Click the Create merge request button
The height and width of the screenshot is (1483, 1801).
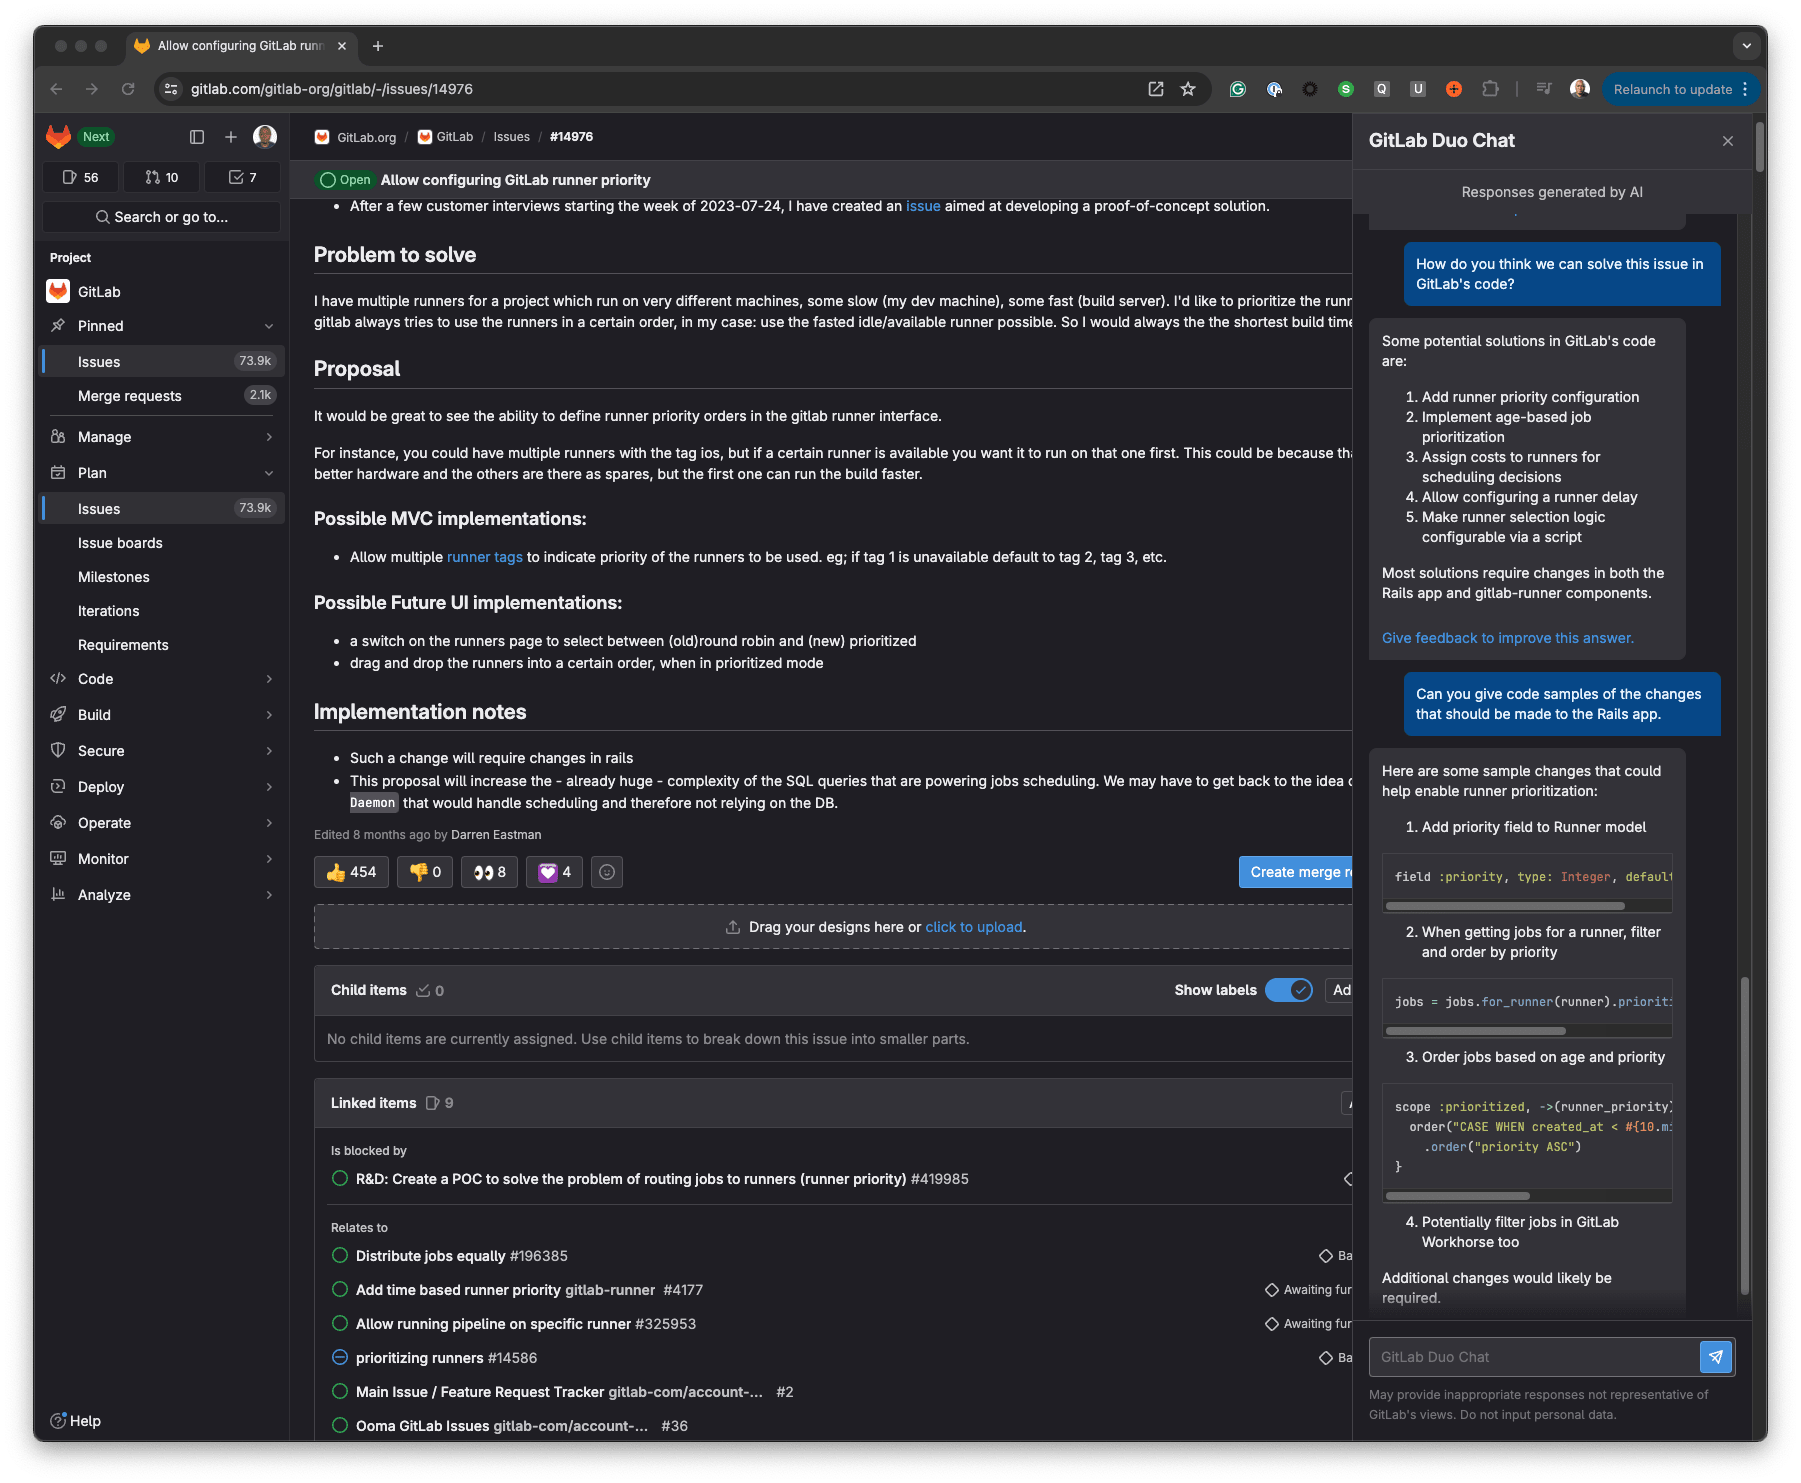click(1296, 872)
